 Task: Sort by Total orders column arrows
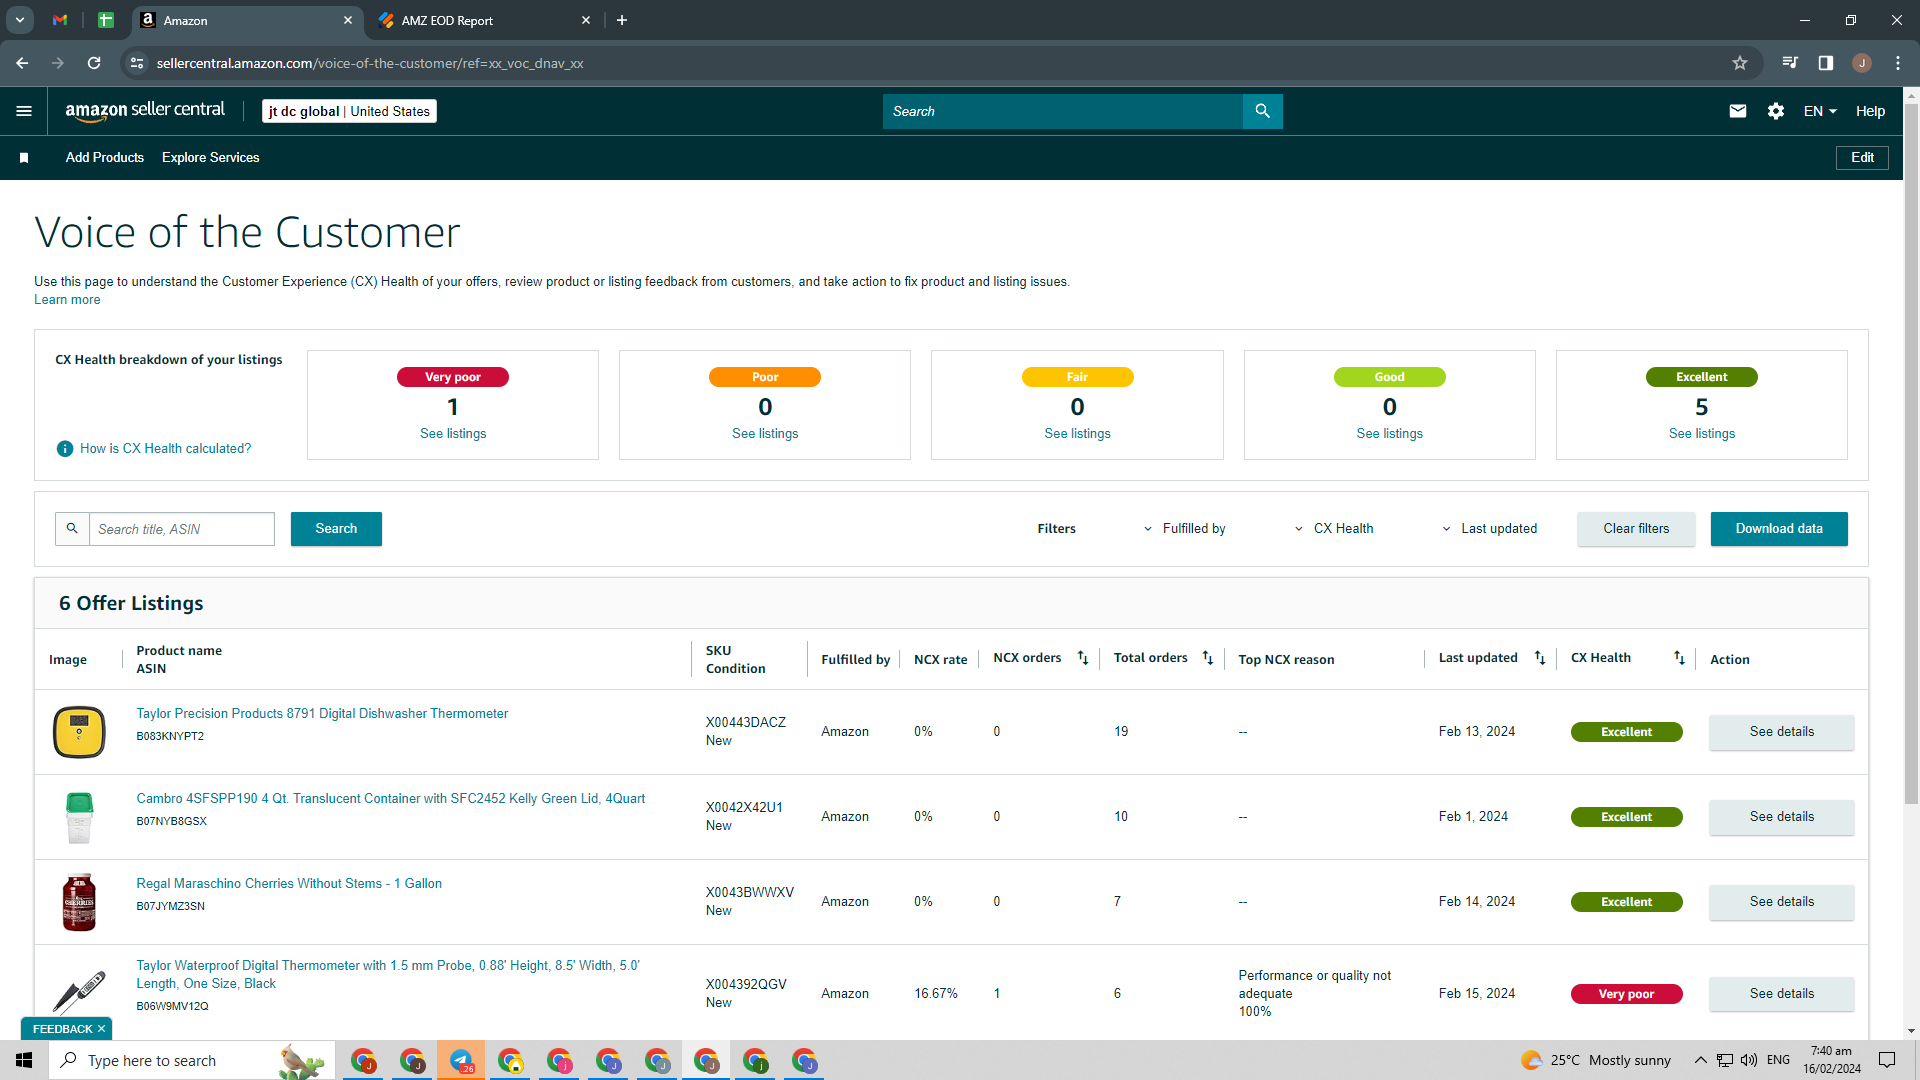tap(1208, 658)
